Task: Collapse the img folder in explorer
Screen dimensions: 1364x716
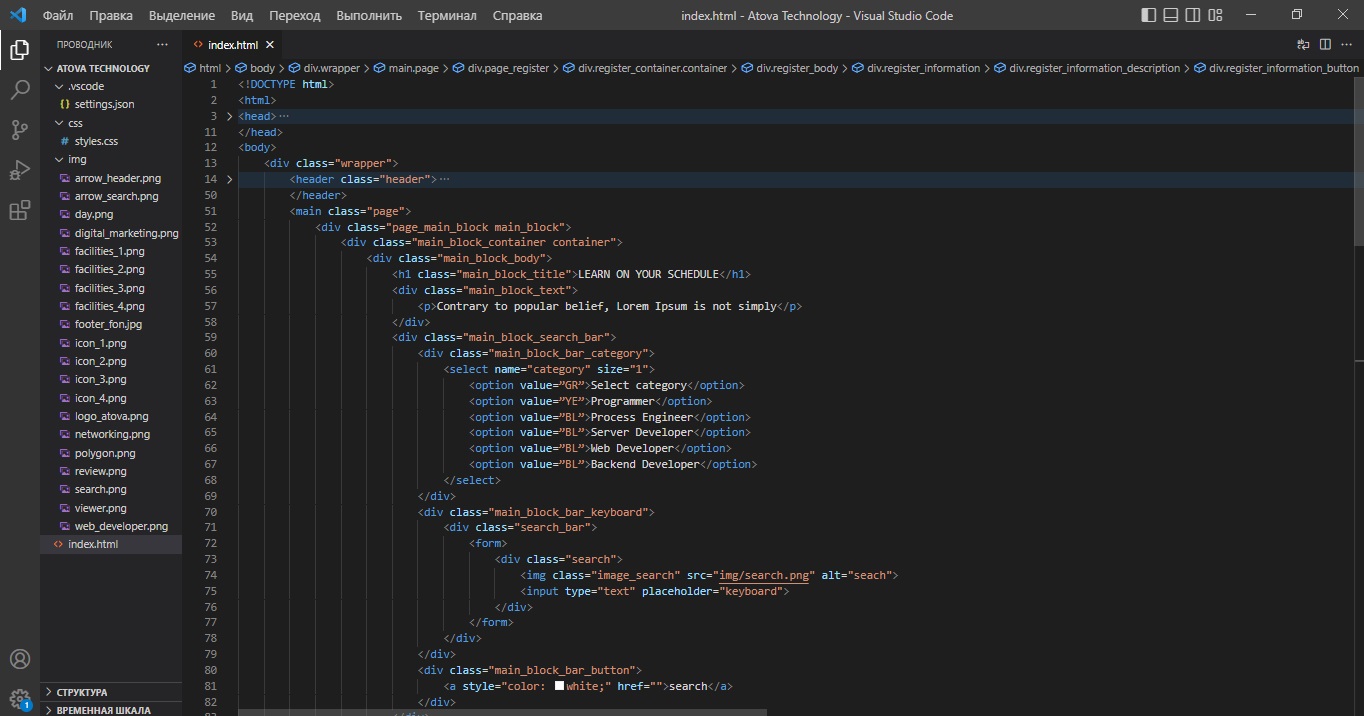Action: point(76,160)
